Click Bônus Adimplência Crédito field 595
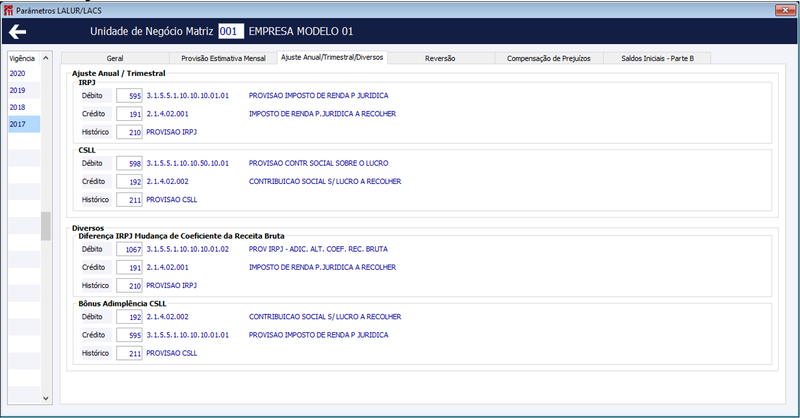The width and height of the screenshot is (800, 418). pyautogui.click(x=129, y=335)
